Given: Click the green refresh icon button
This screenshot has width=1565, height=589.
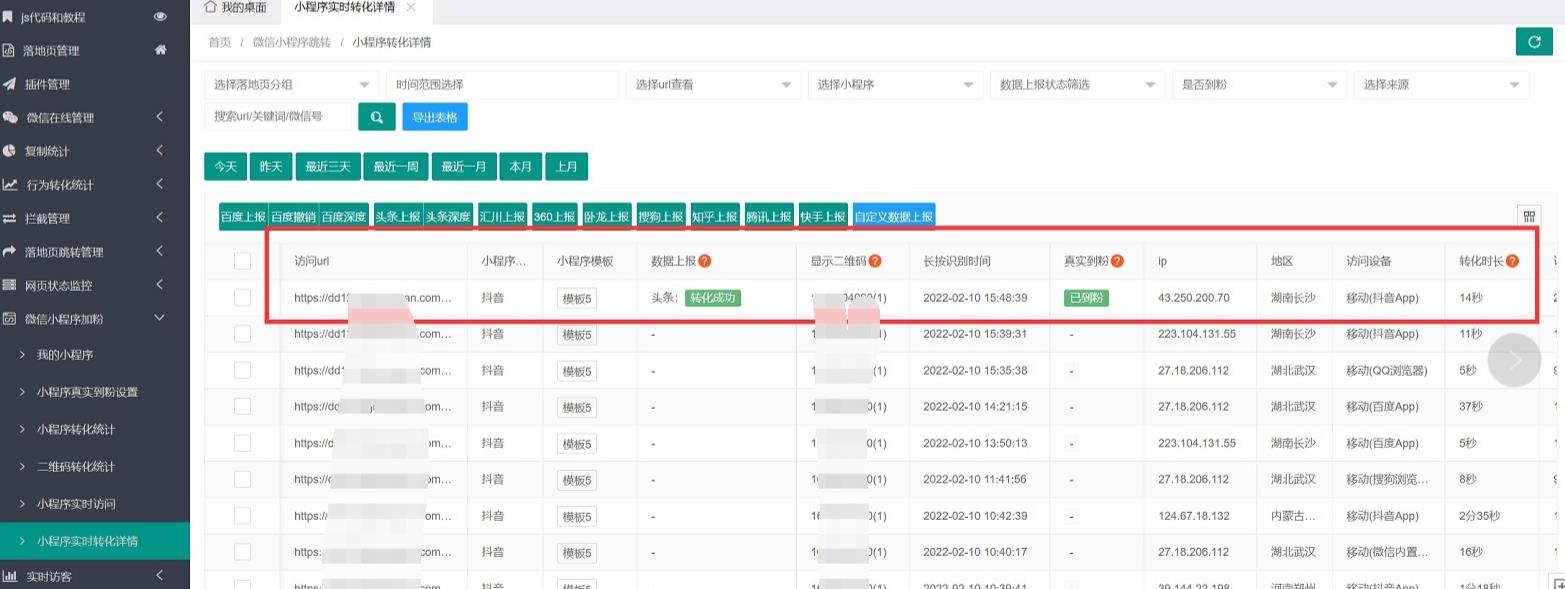Looking at the screenshot, I should tap(1534, 42).
